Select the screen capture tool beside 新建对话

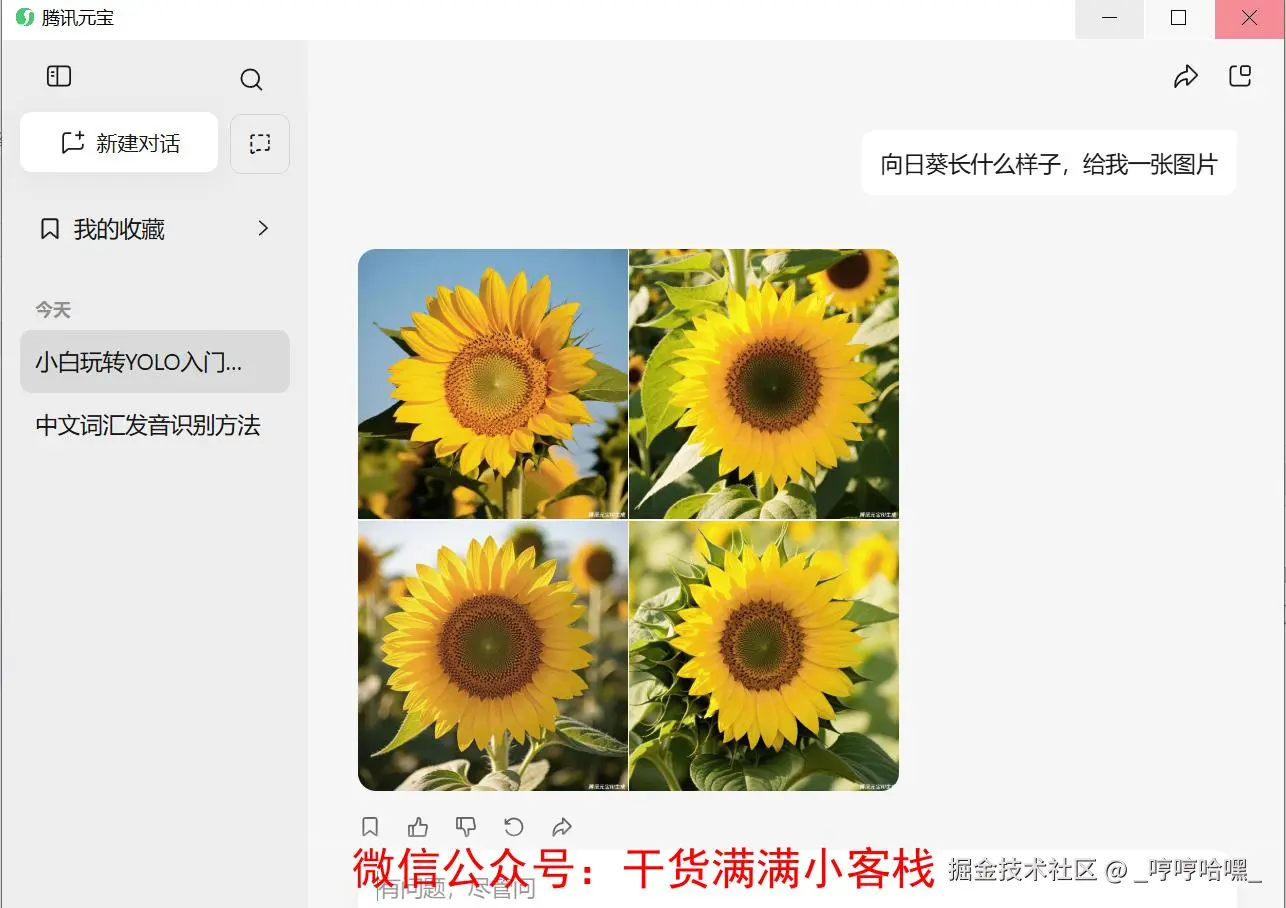259,143
